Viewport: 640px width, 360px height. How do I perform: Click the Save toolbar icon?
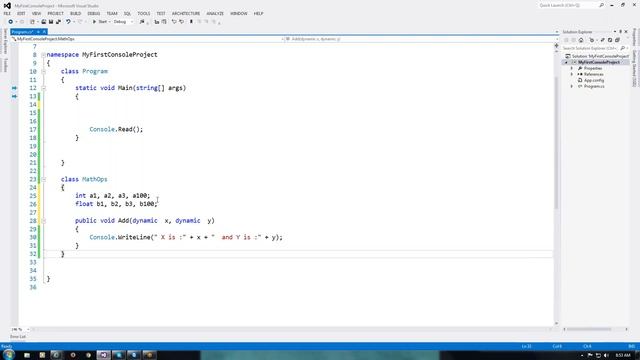51,22
